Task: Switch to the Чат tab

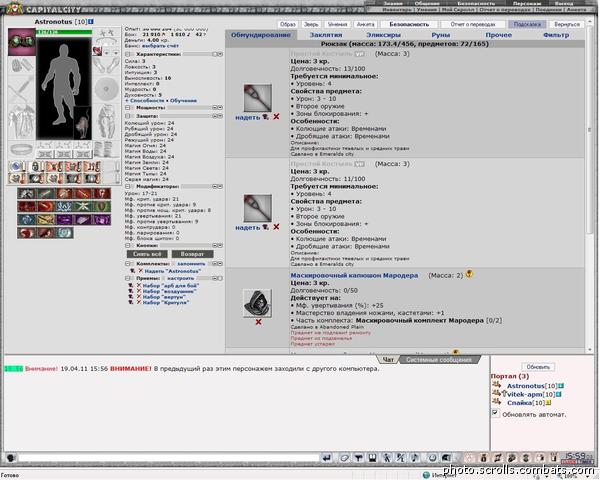Action: point(388,359)
